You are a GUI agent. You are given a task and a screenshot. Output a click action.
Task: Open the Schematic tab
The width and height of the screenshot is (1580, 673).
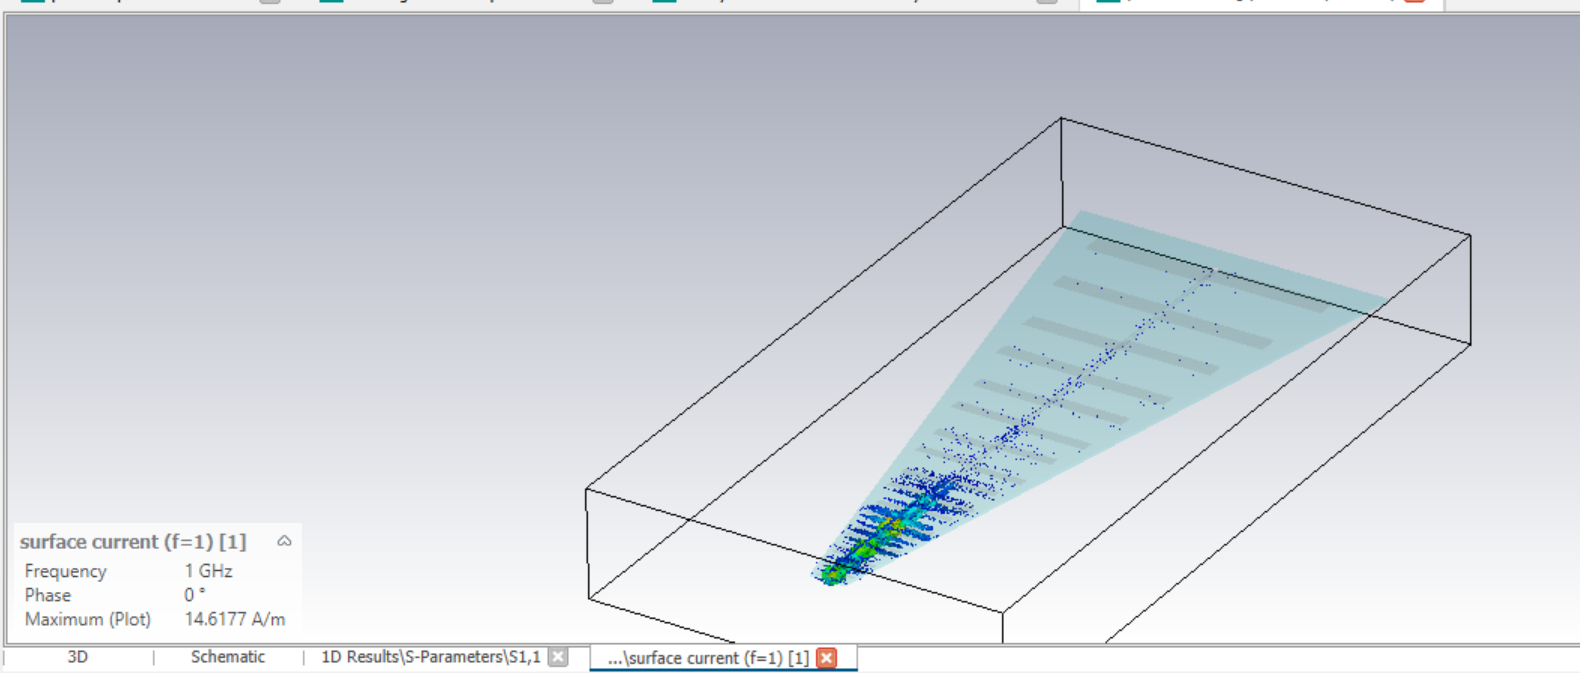(228, 657)
